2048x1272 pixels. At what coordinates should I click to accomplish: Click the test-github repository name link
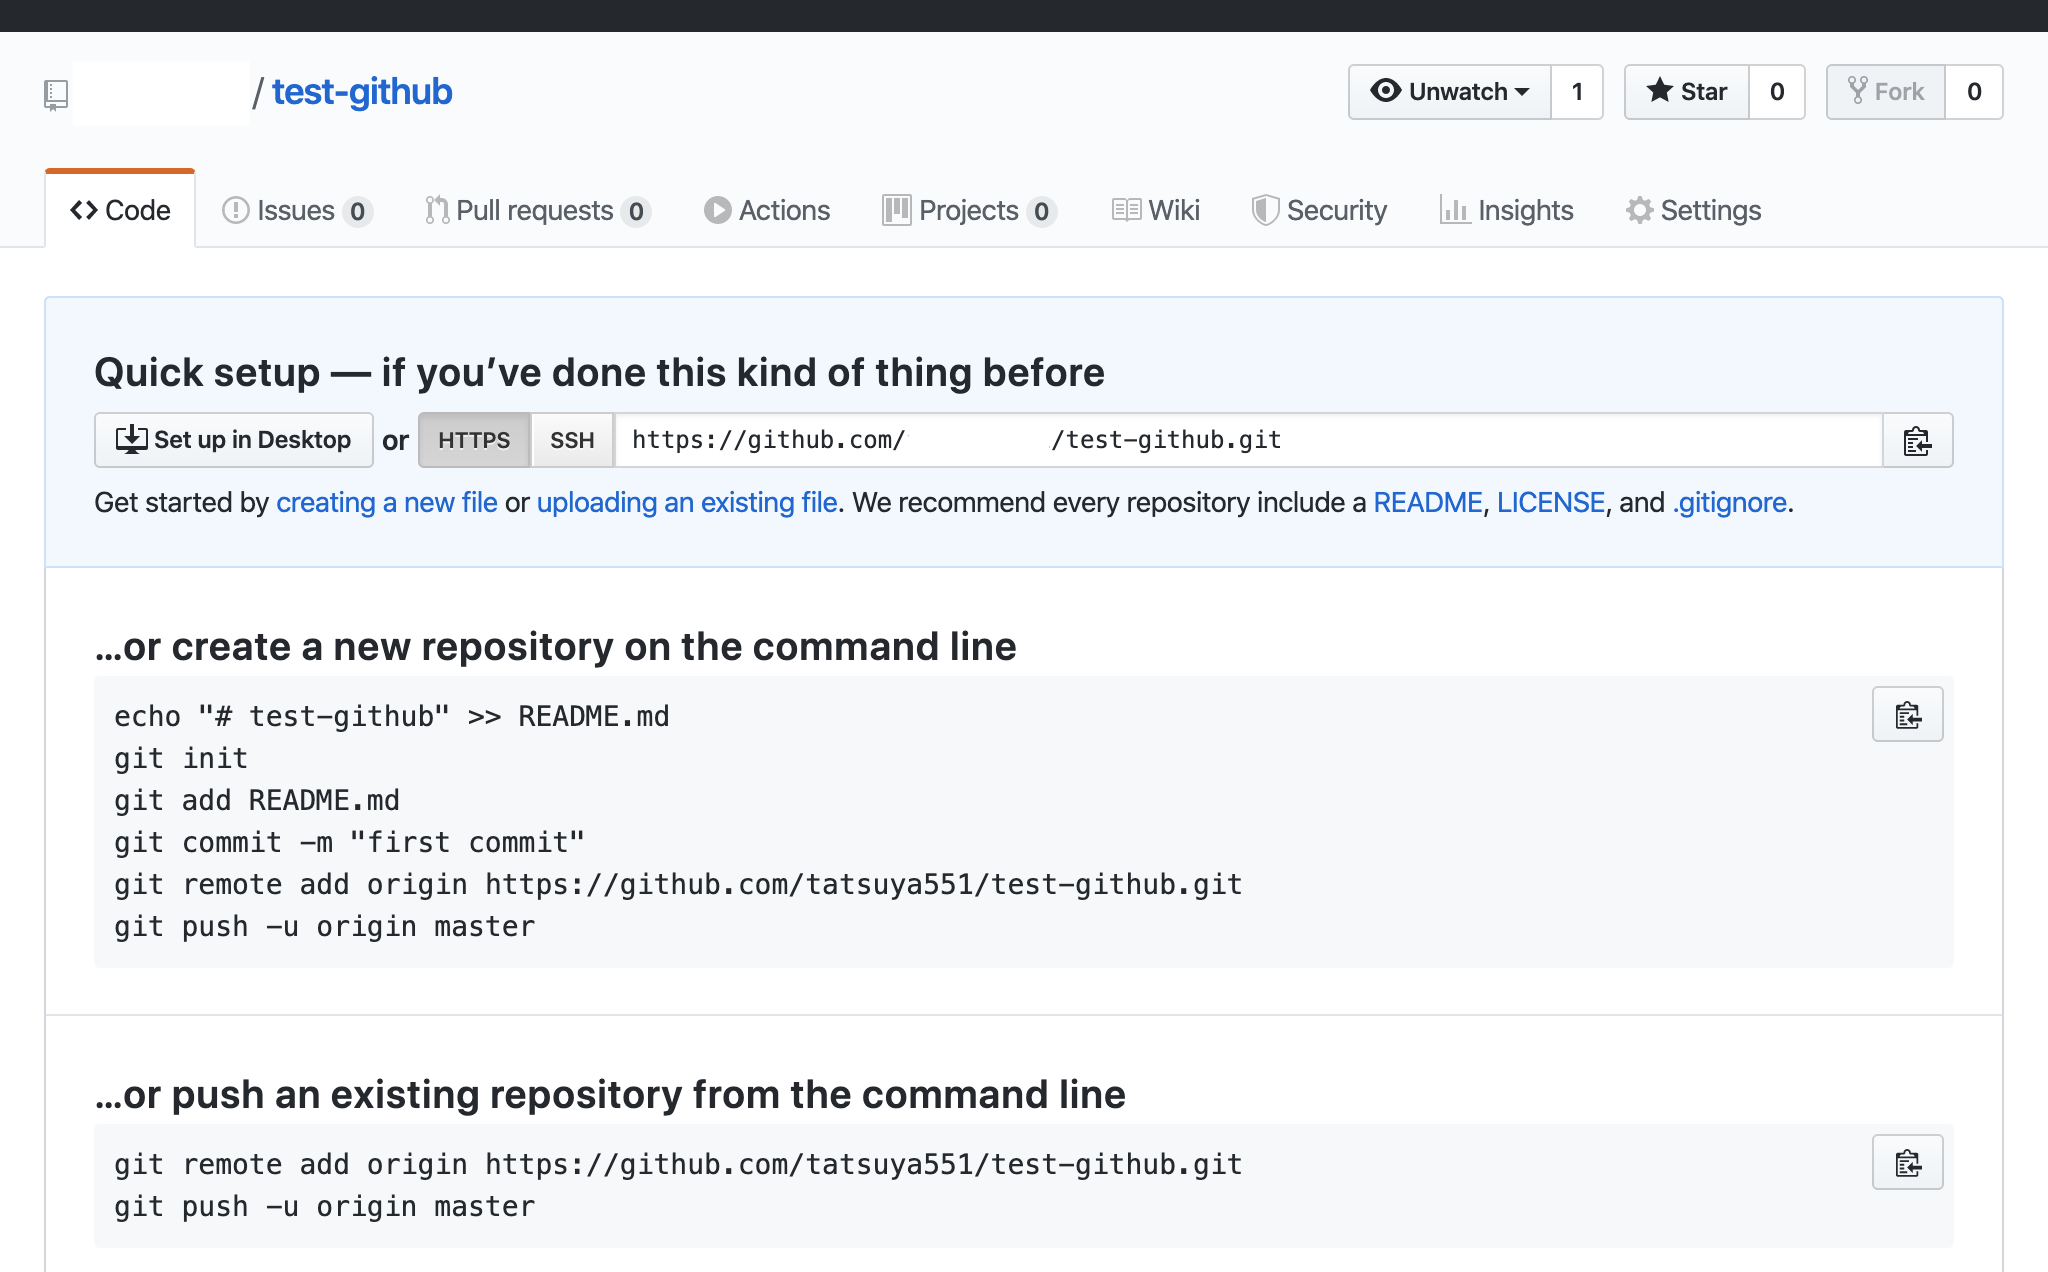(x=362, y=92)
